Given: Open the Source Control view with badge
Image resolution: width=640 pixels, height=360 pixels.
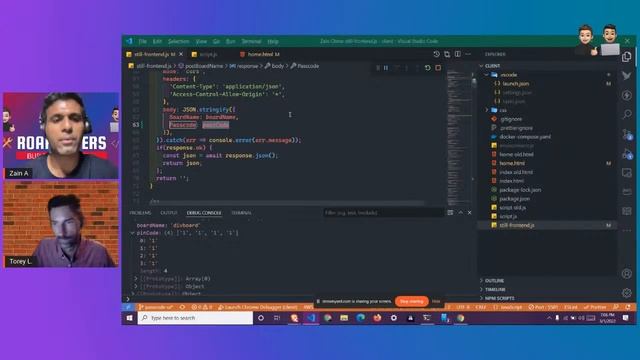Looking at the screenshot, I should point(627,134).
